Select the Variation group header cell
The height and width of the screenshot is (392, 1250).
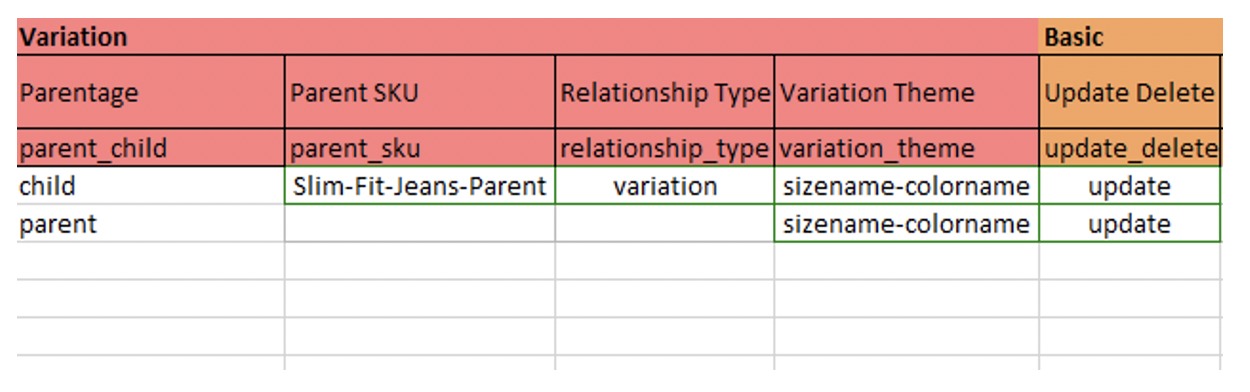pos(527,37)
